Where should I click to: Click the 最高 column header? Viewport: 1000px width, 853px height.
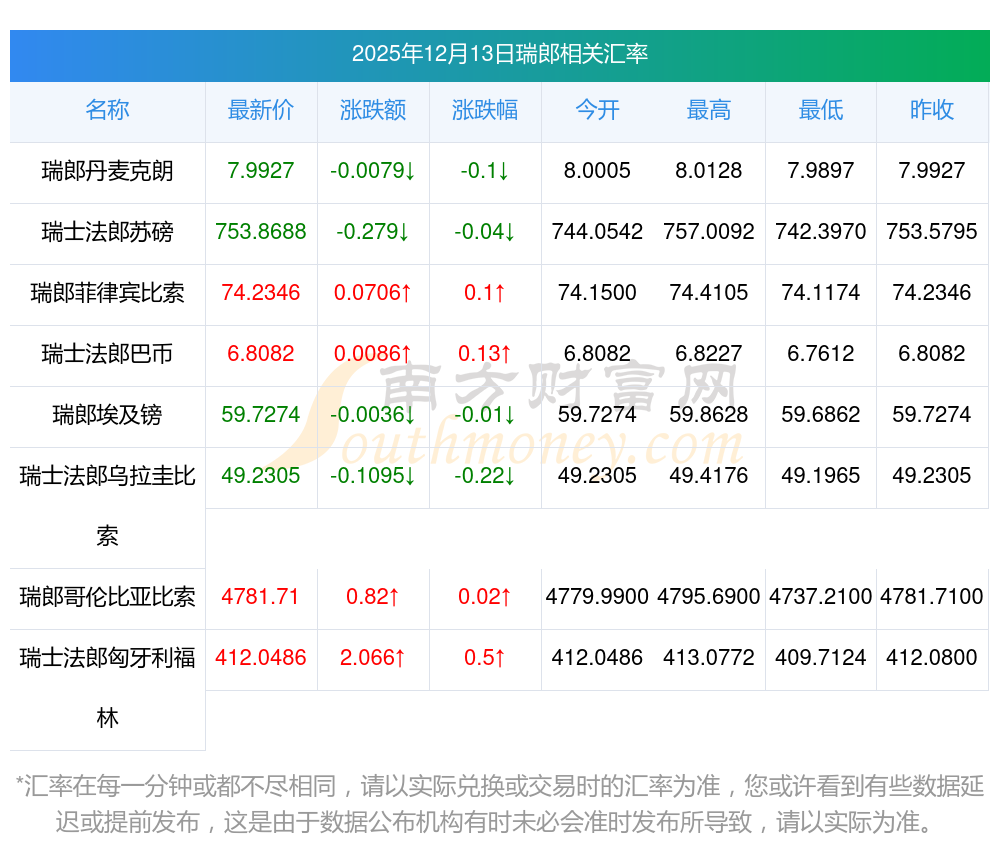pos(709,110)
